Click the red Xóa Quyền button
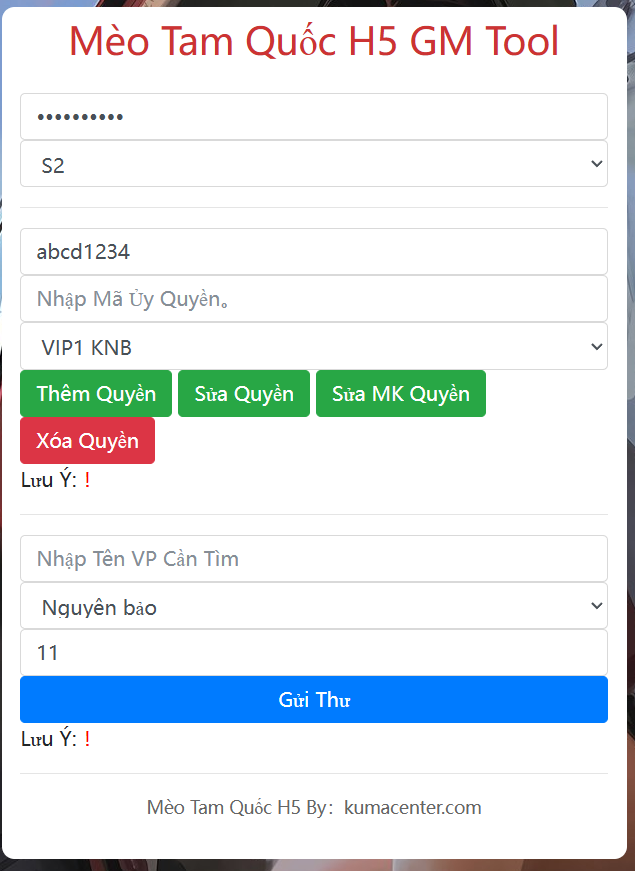635x871 pixels. (87, 441)
